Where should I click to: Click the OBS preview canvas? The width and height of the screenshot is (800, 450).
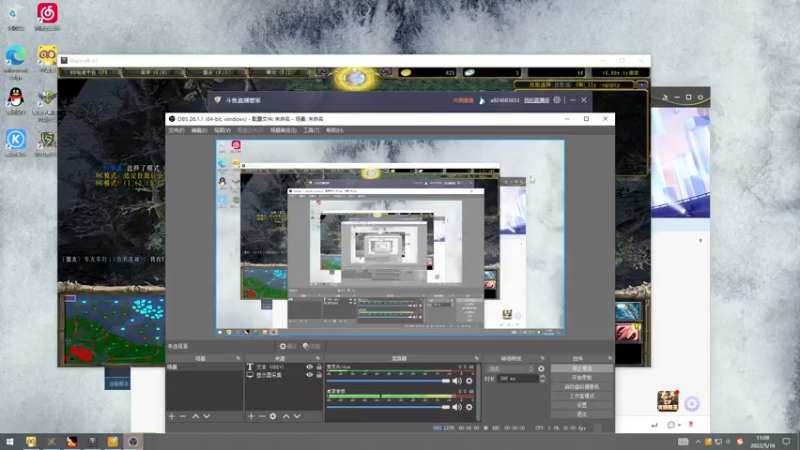click(x=390, y=237)
